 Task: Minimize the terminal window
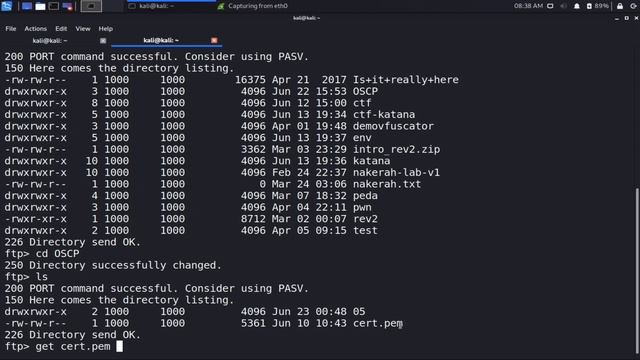click(617, 18)
